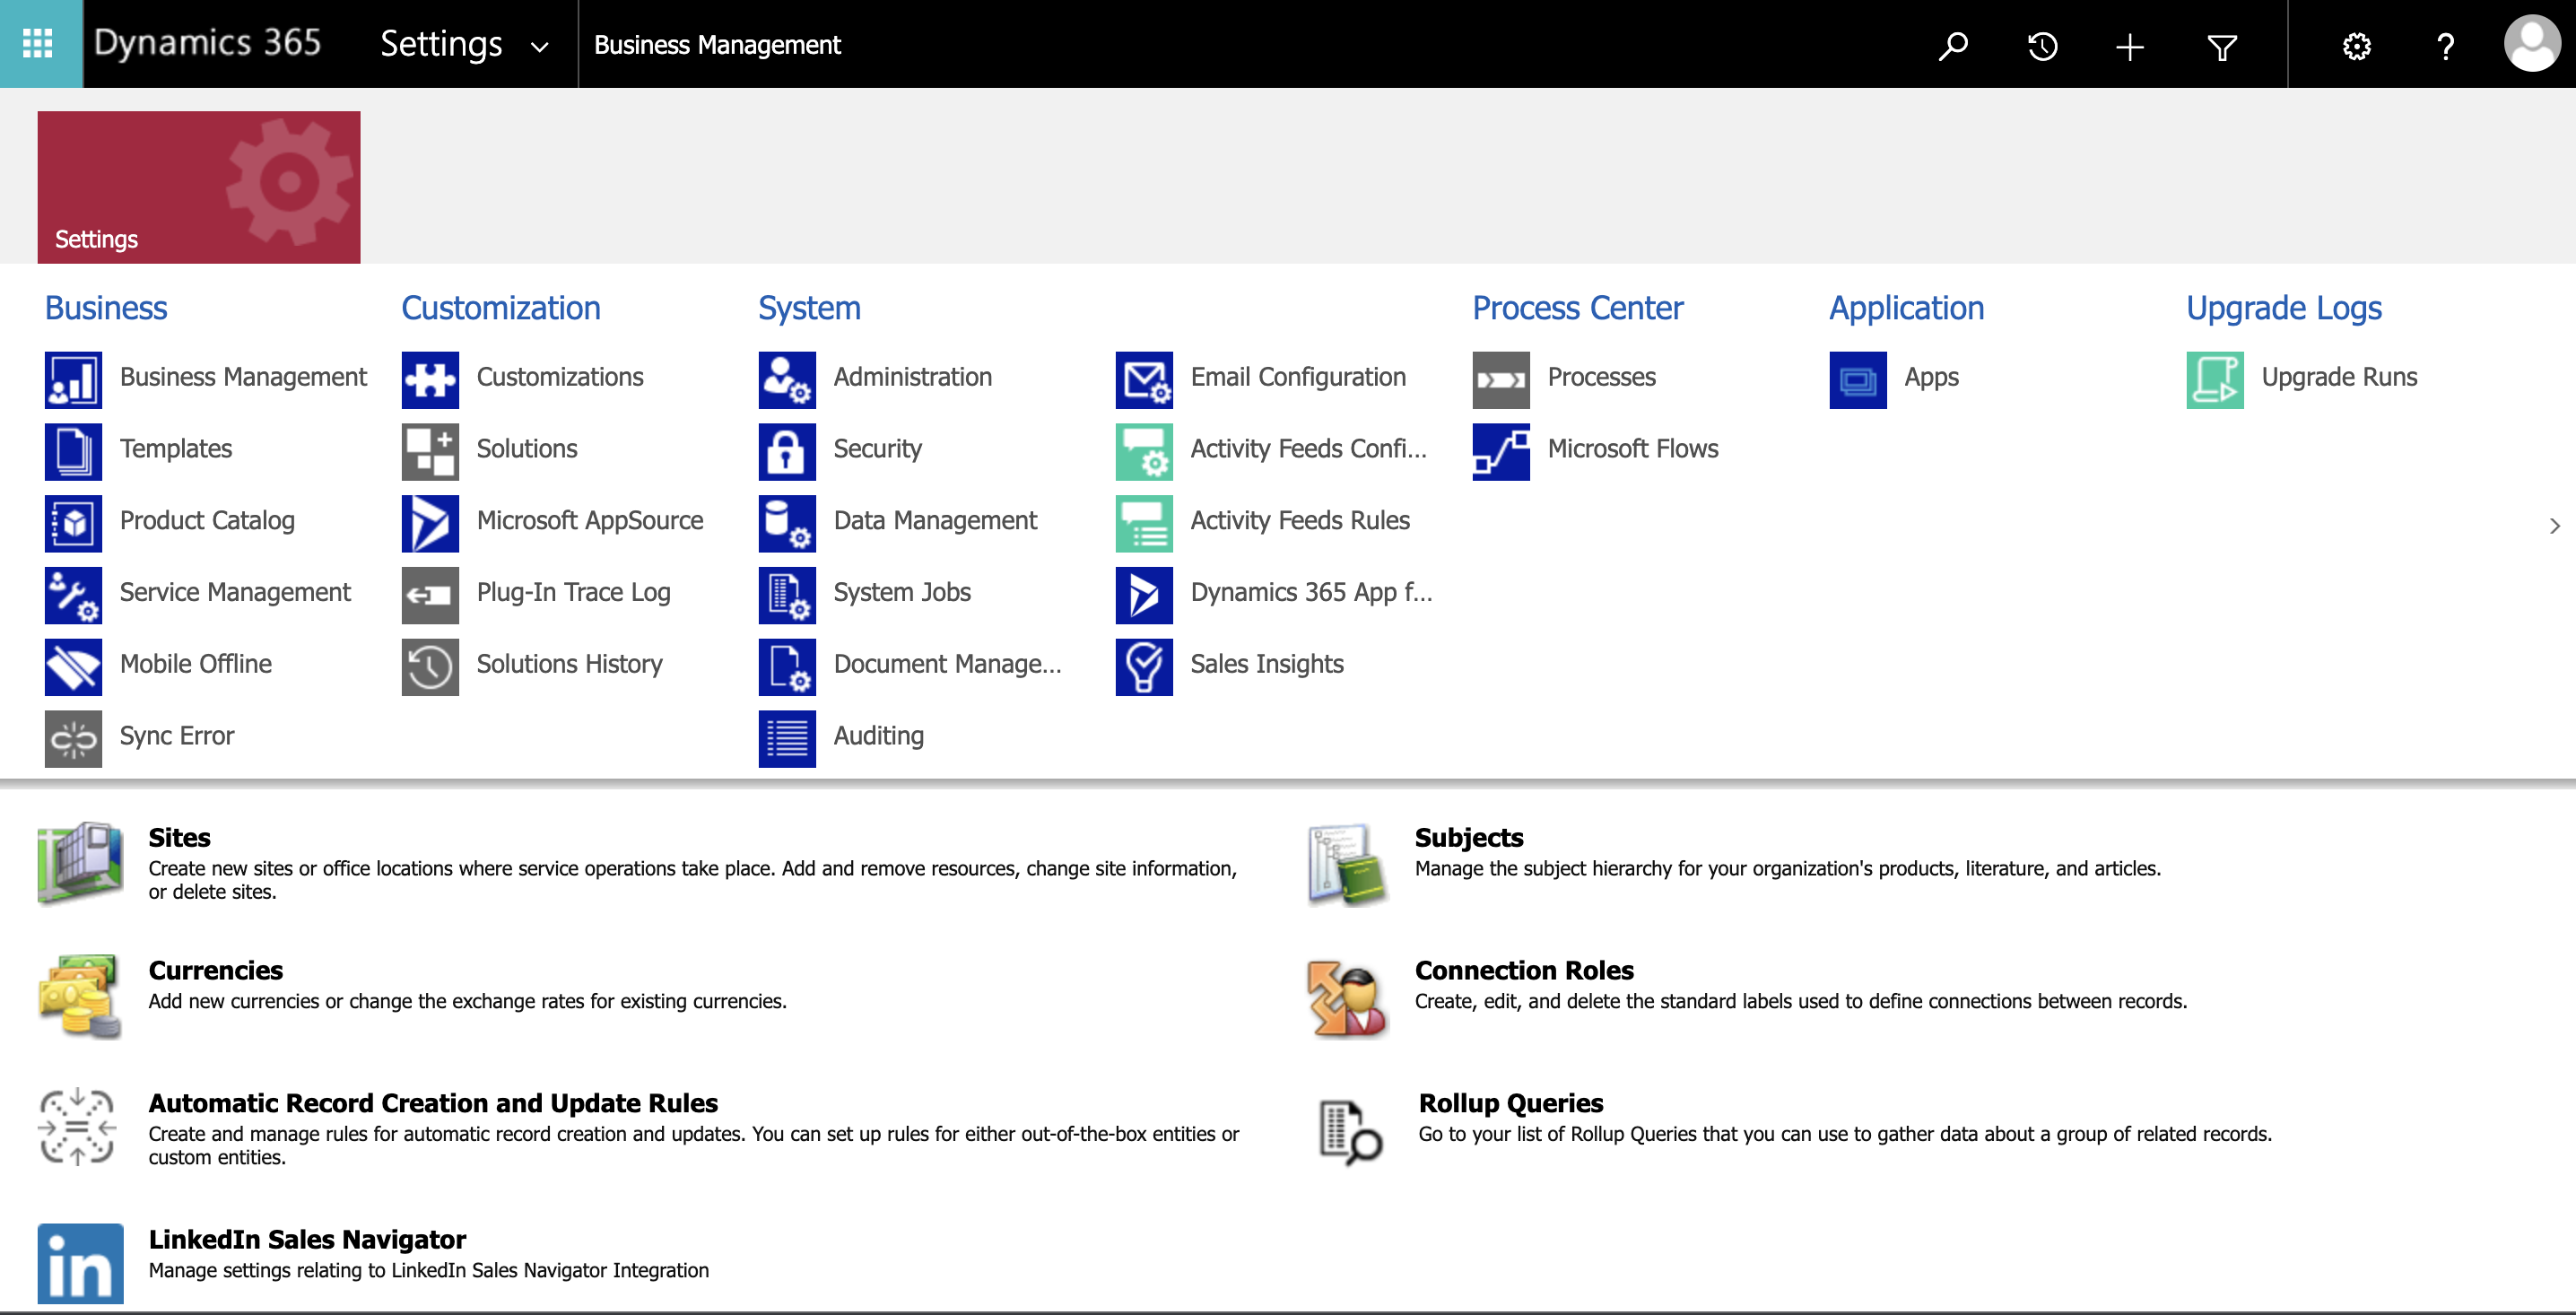The height and width of the screenshot is (1315, 2576).
Task: Open the help question mark icon
Action: point(2446,46)
